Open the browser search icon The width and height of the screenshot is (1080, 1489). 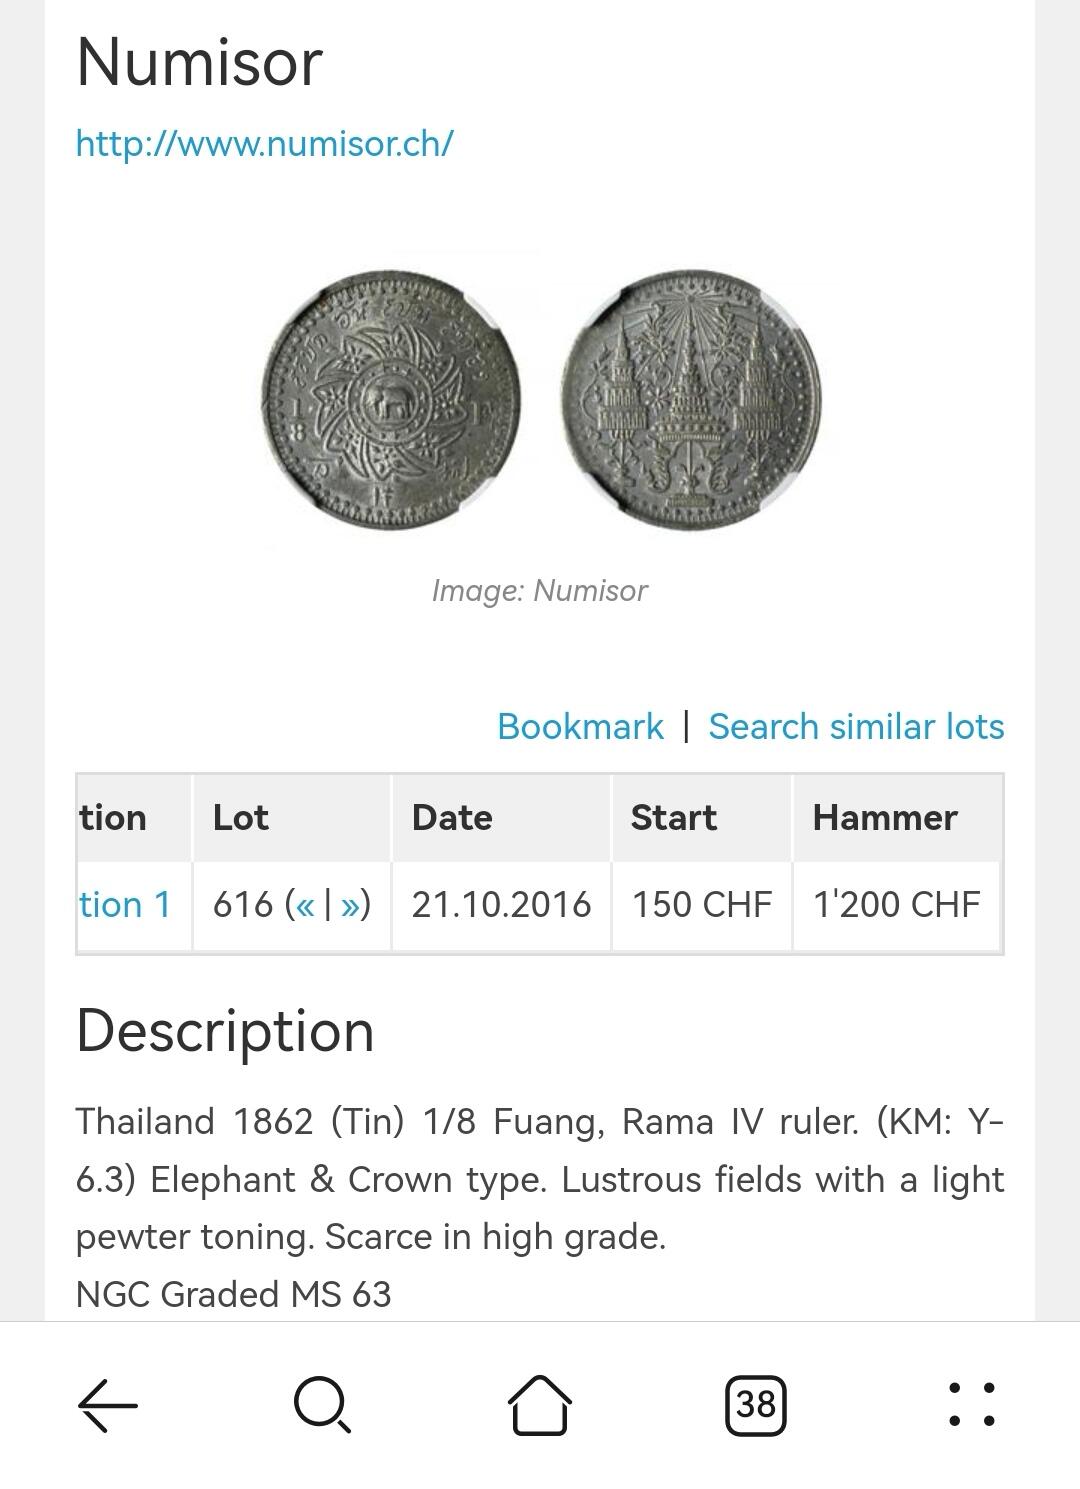tap(322, 1405)
